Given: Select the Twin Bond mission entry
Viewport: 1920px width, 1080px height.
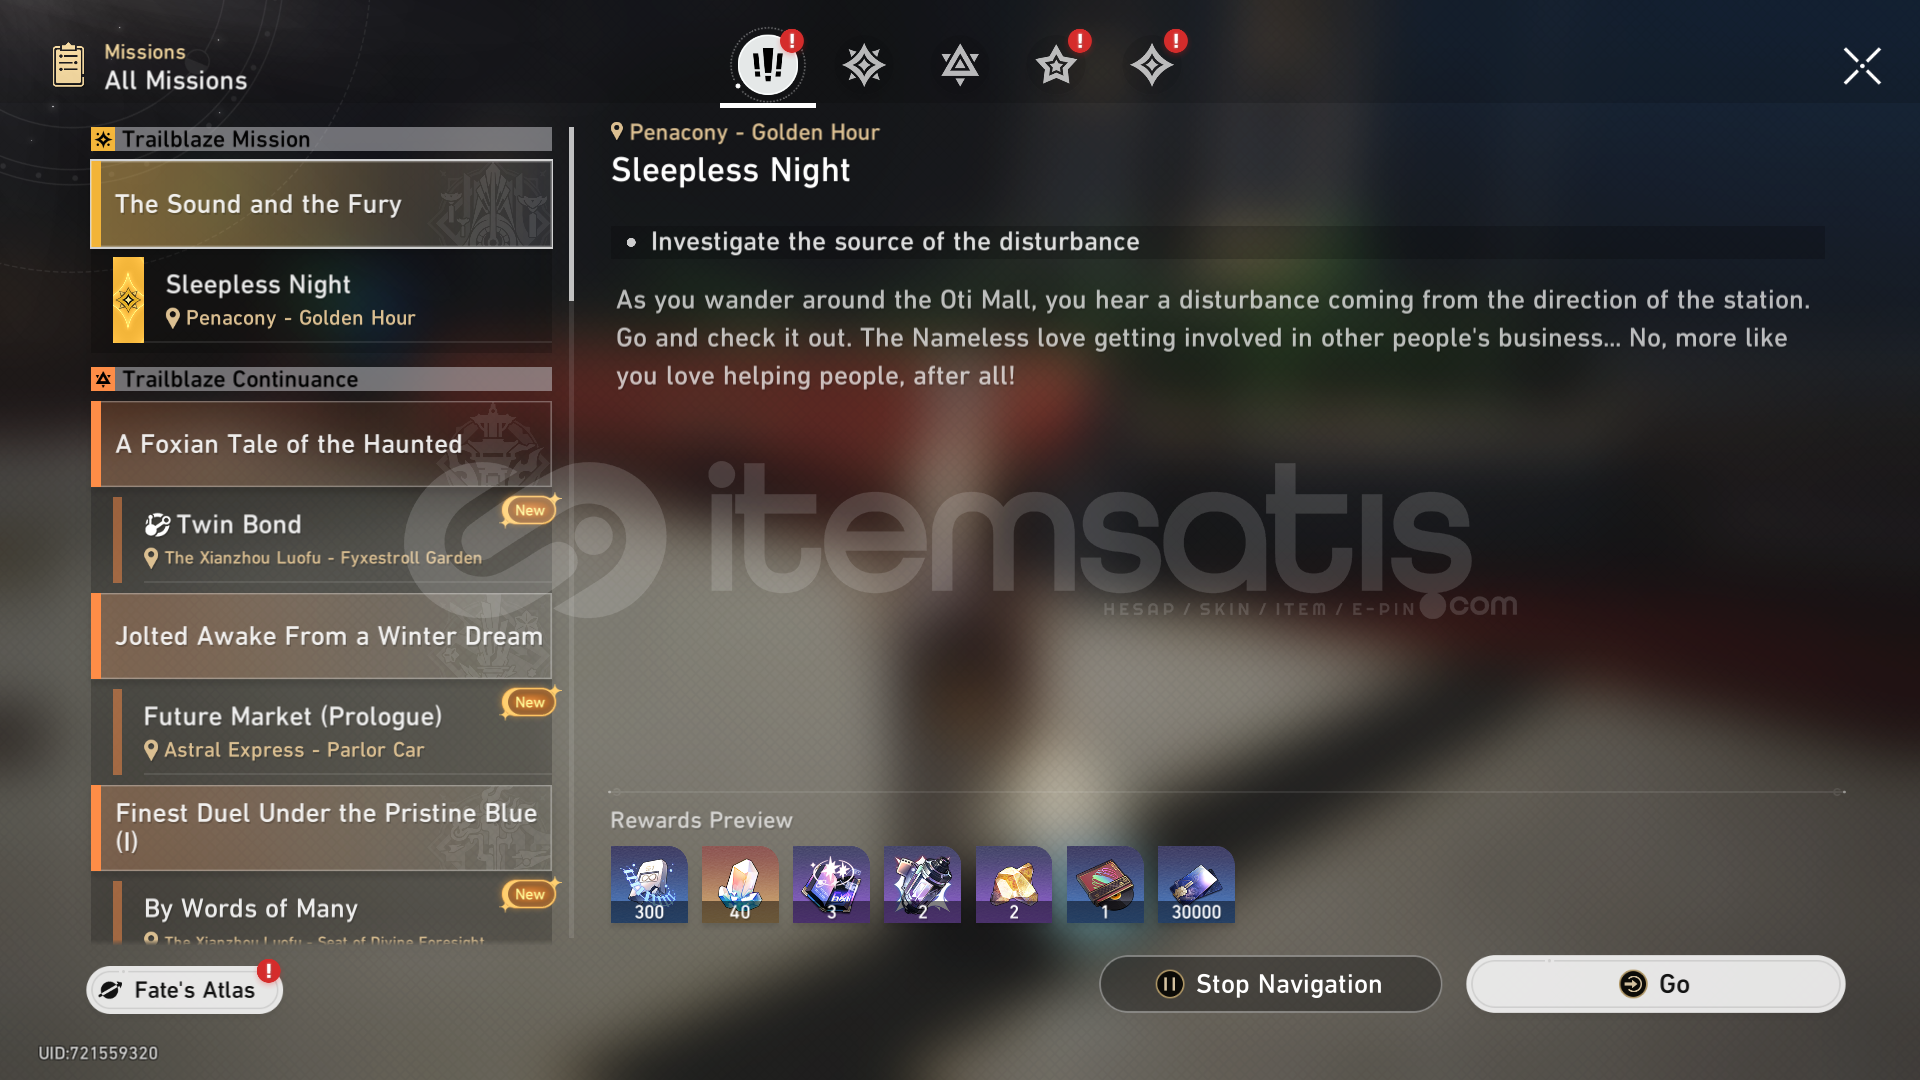Looking at the screenshot, I should click(x=332, y=540).
